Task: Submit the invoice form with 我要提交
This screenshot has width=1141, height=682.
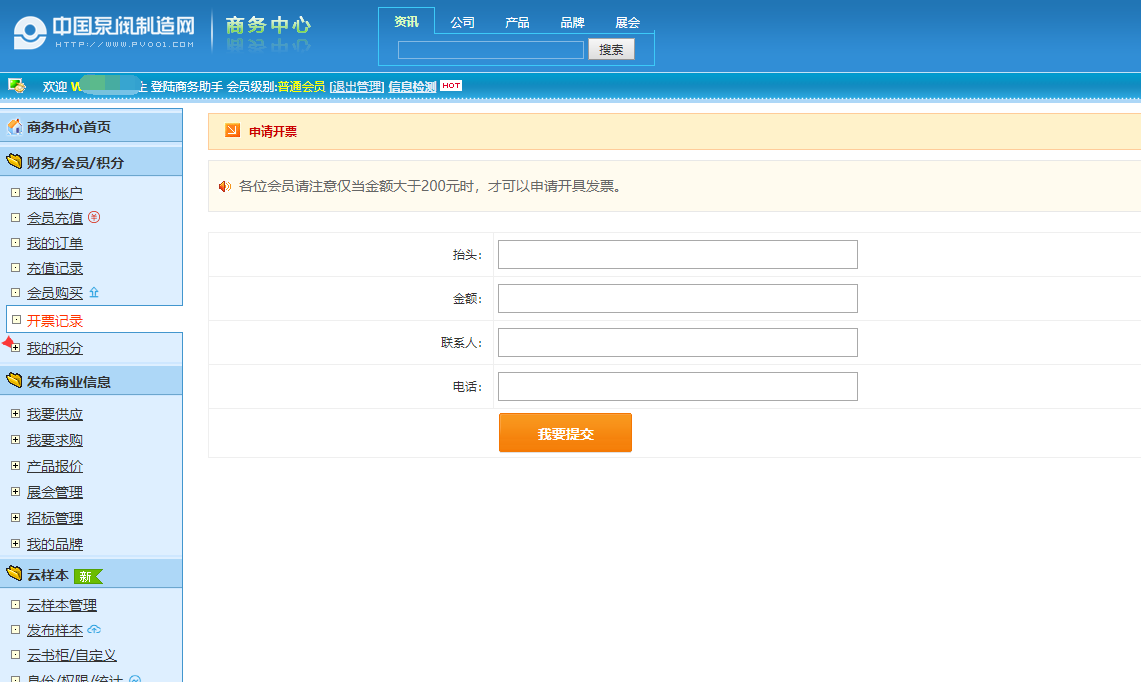Action: point(565,433)
